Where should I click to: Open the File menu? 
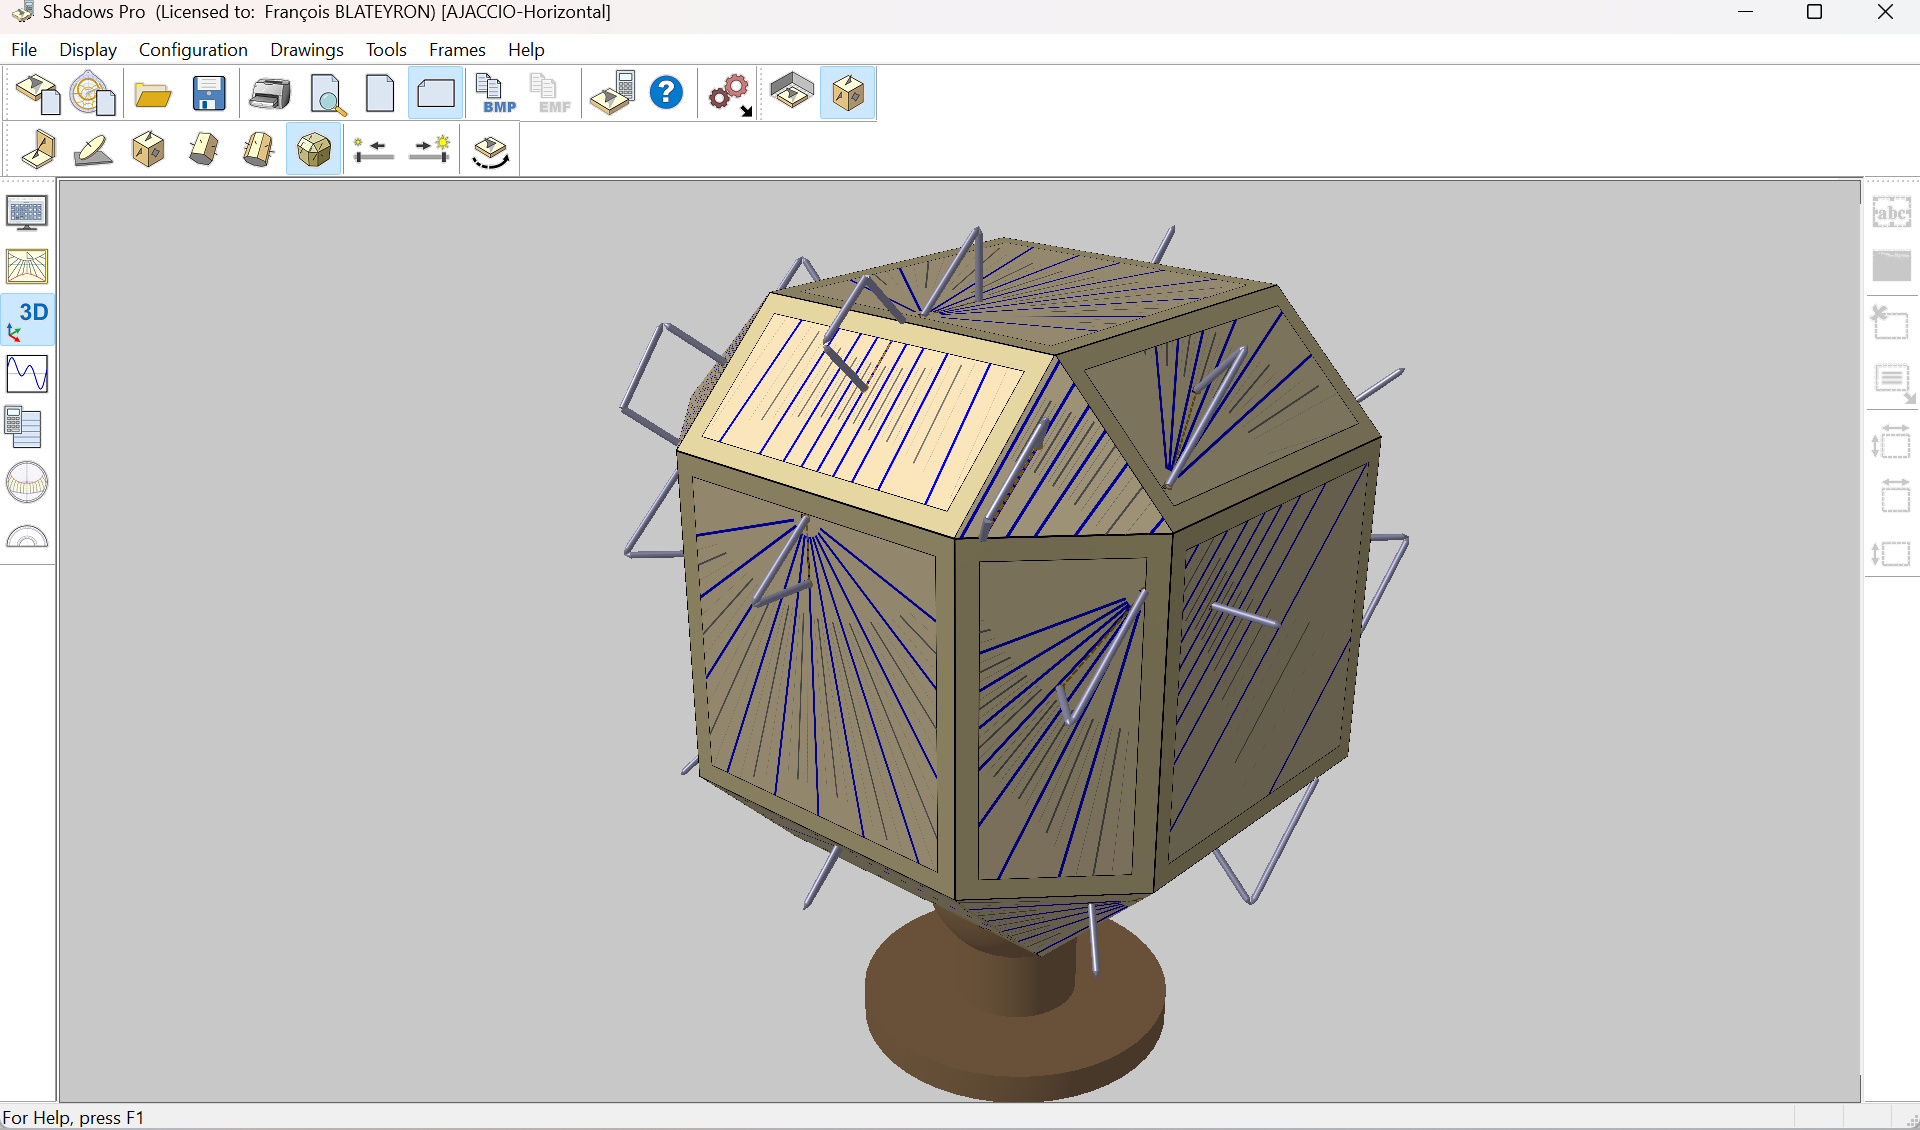pos(24,50)
